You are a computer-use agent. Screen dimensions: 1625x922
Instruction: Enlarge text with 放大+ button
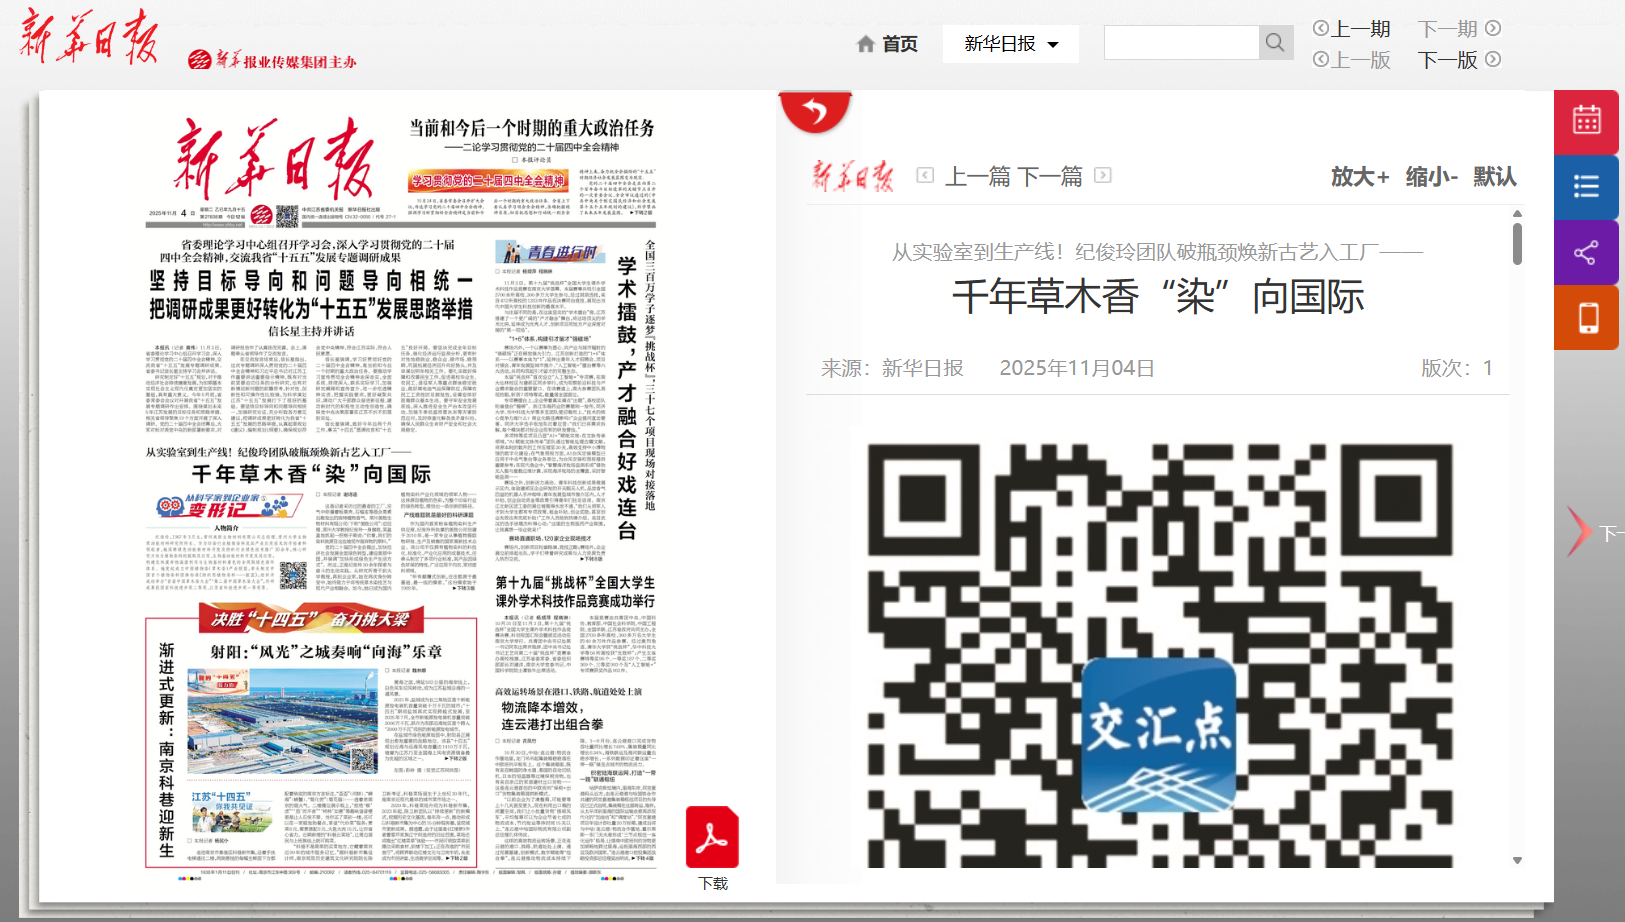[x=1359, y=177]
